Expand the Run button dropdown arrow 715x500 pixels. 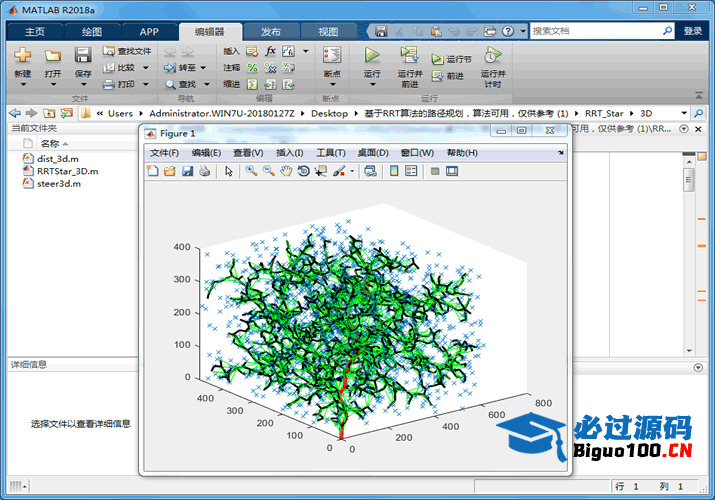372,85
